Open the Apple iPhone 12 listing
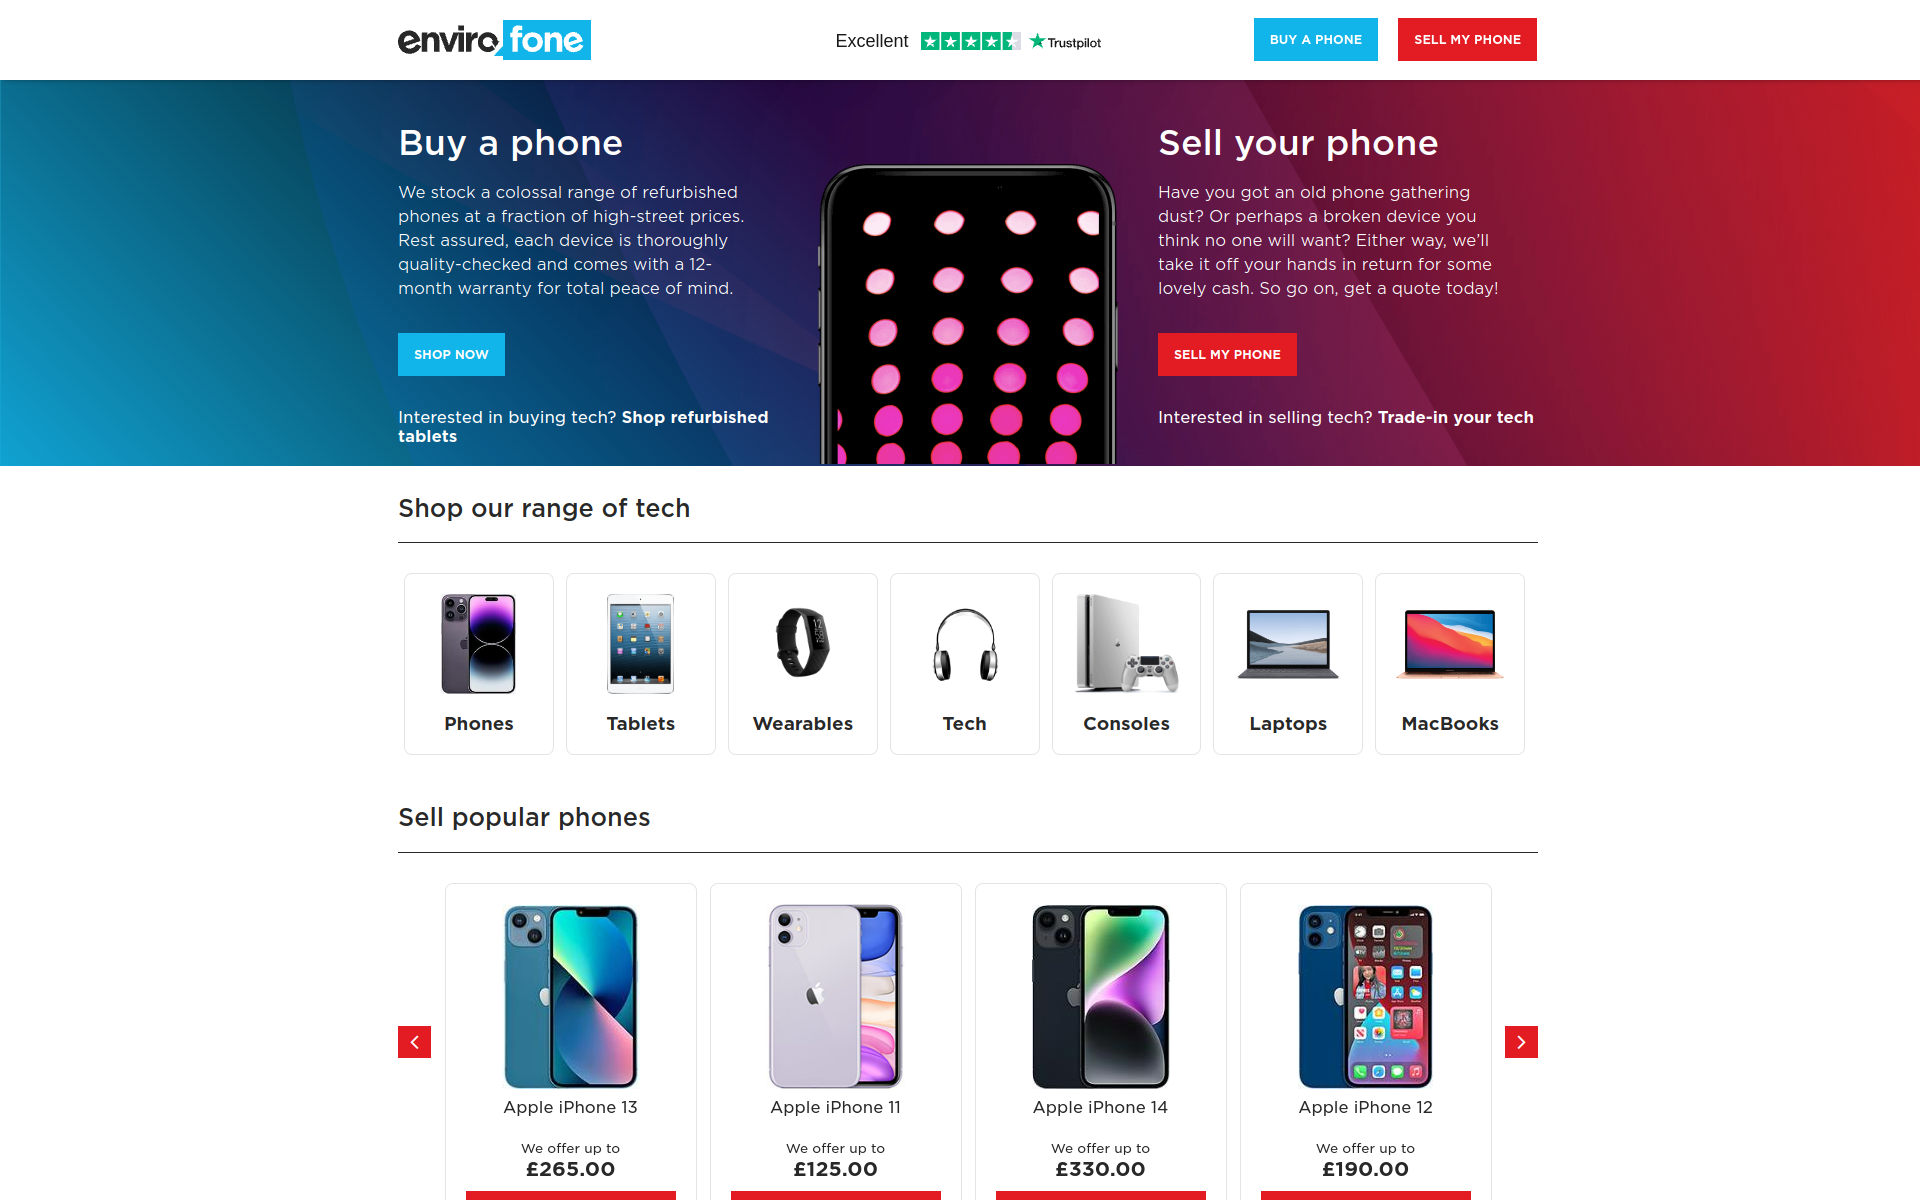 tap(1366, 1107)
